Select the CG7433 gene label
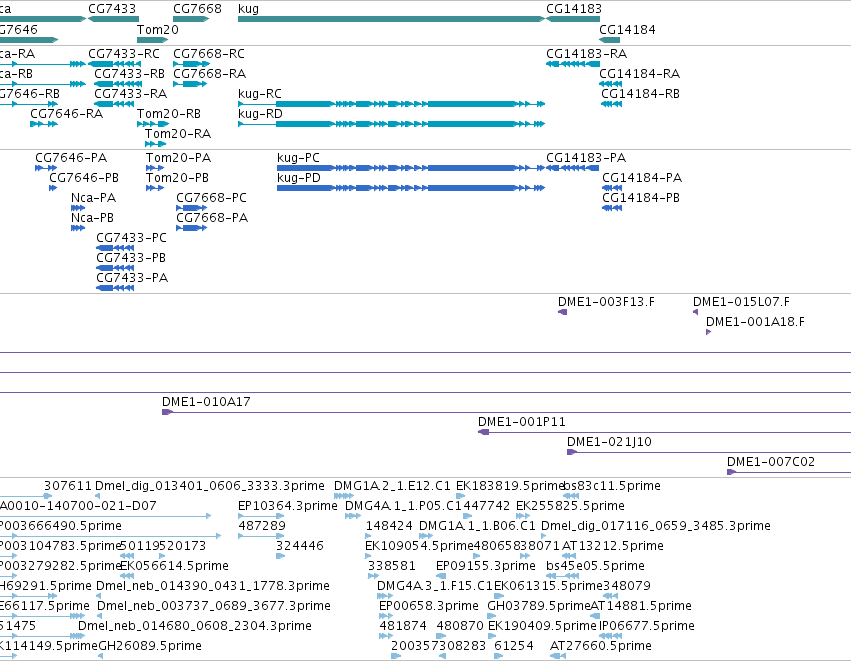Screen dimensions: 851x661 (112, 9)
